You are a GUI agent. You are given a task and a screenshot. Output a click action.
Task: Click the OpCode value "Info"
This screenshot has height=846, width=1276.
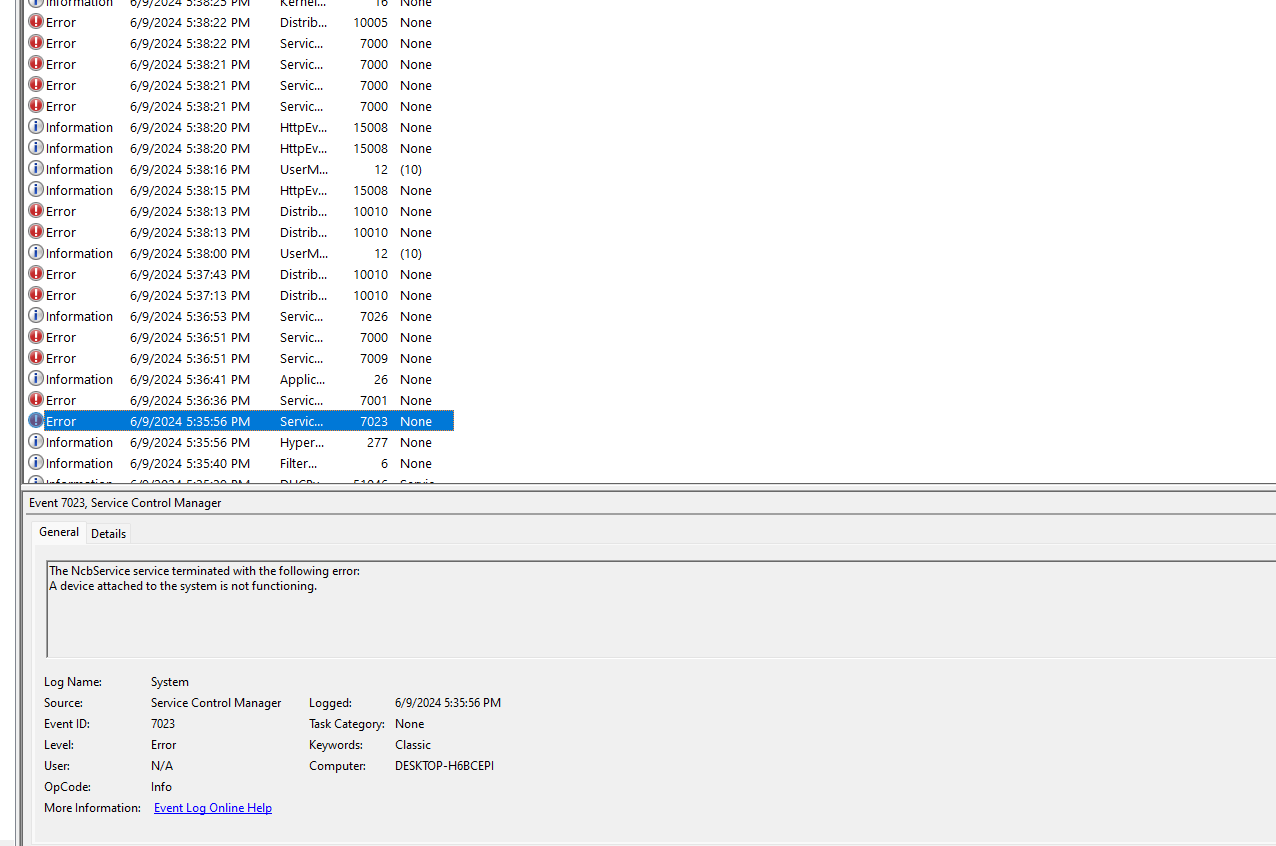pos(161,787)
